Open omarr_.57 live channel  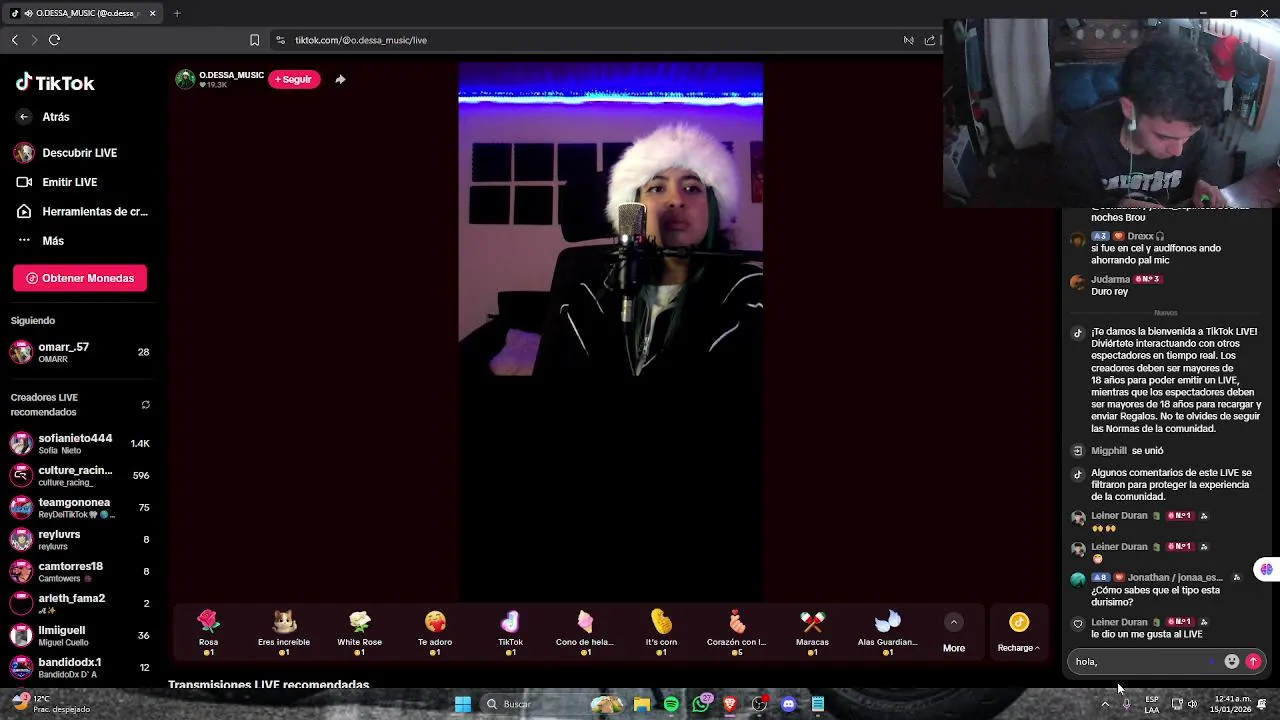(x=80, y=352)
